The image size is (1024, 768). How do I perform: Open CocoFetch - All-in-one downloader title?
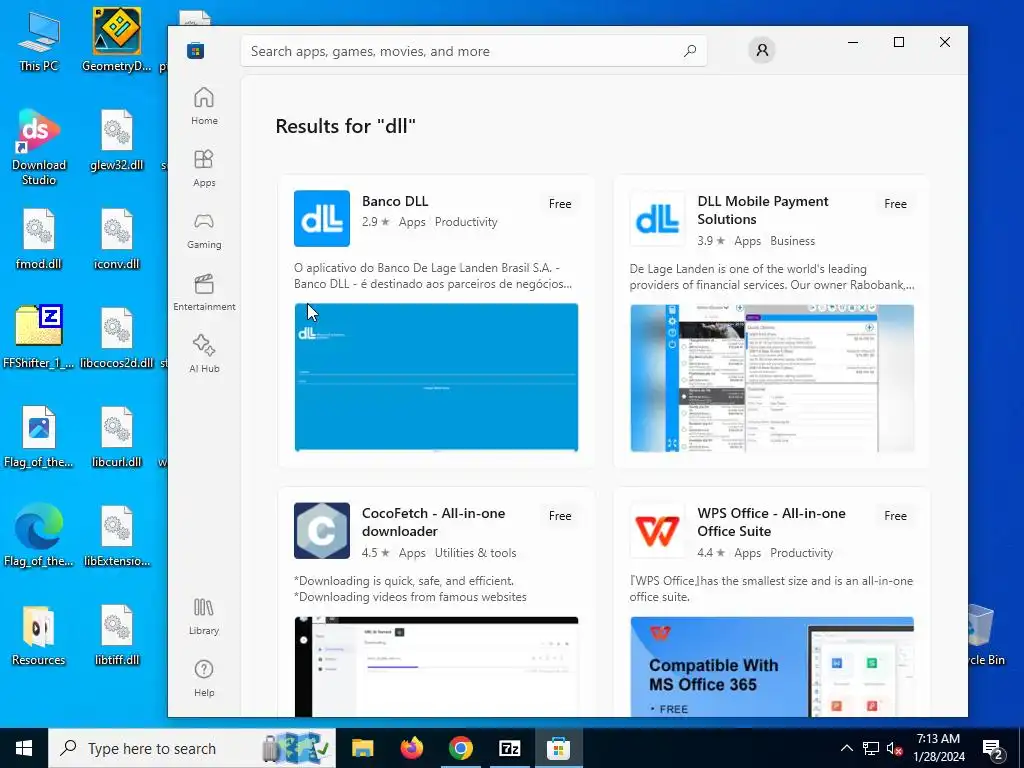tap(434, 522)
